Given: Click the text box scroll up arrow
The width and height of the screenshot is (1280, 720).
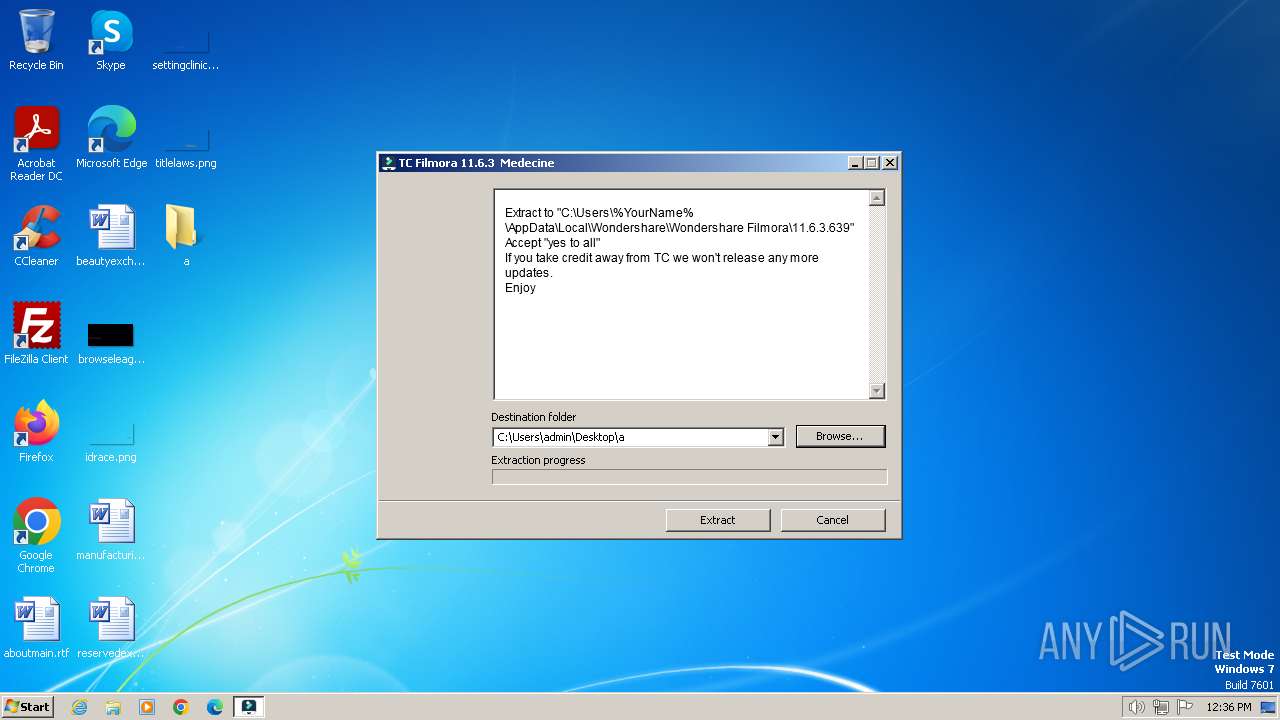Looking at the screenshot, I should click(877, 198).
